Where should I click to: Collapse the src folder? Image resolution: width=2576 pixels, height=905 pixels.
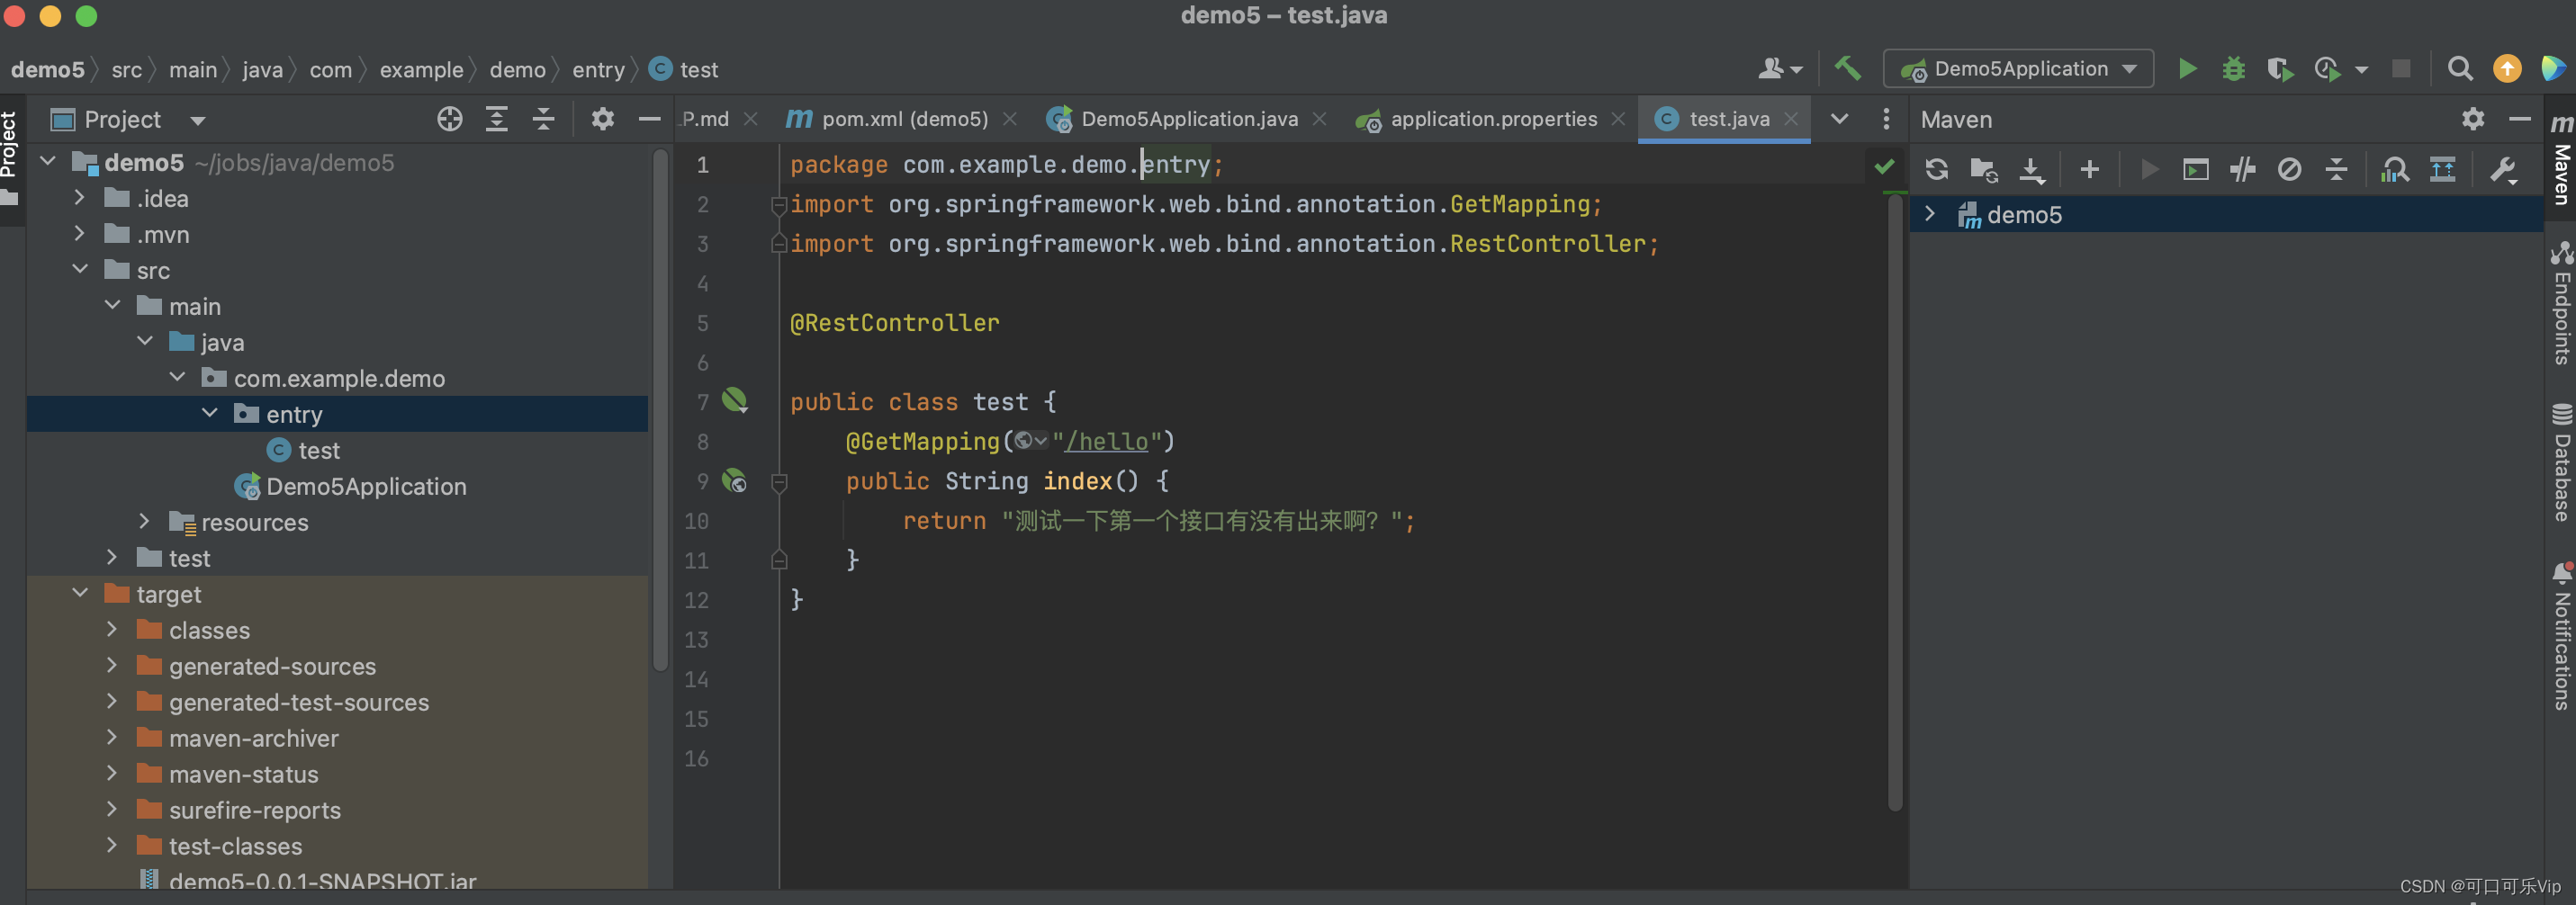pyautogui.click(x=80, y=270)
